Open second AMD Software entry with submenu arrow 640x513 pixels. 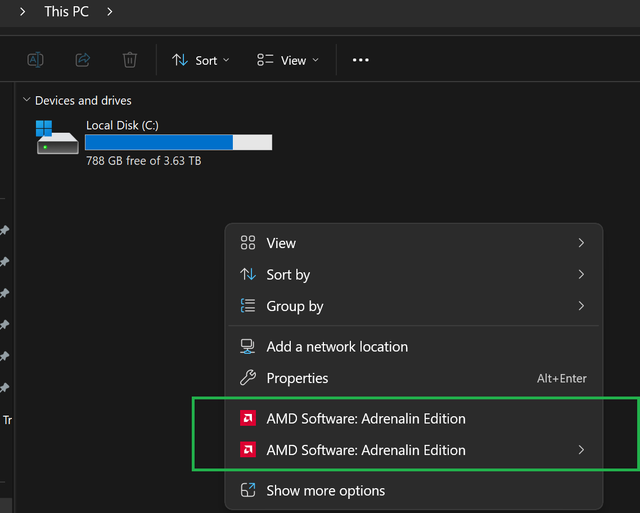[413, 450]
